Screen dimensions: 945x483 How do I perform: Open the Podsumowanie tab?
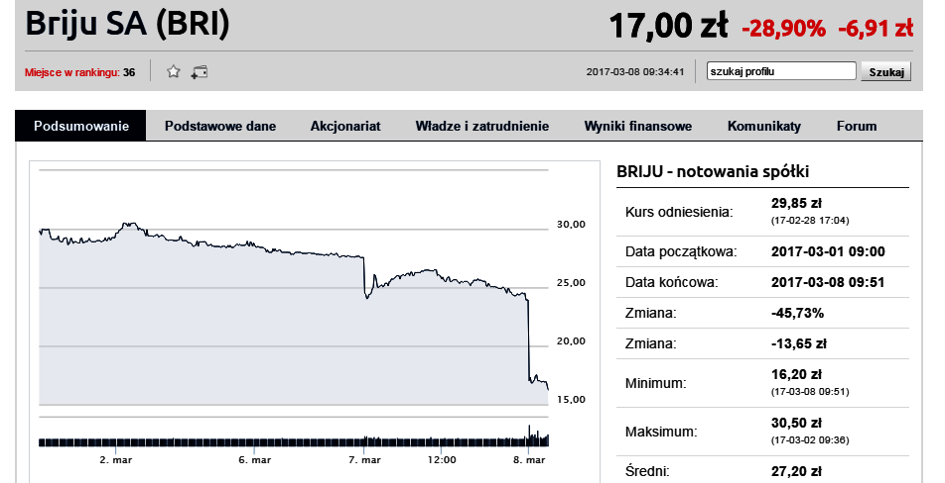[x=81, y=126]
